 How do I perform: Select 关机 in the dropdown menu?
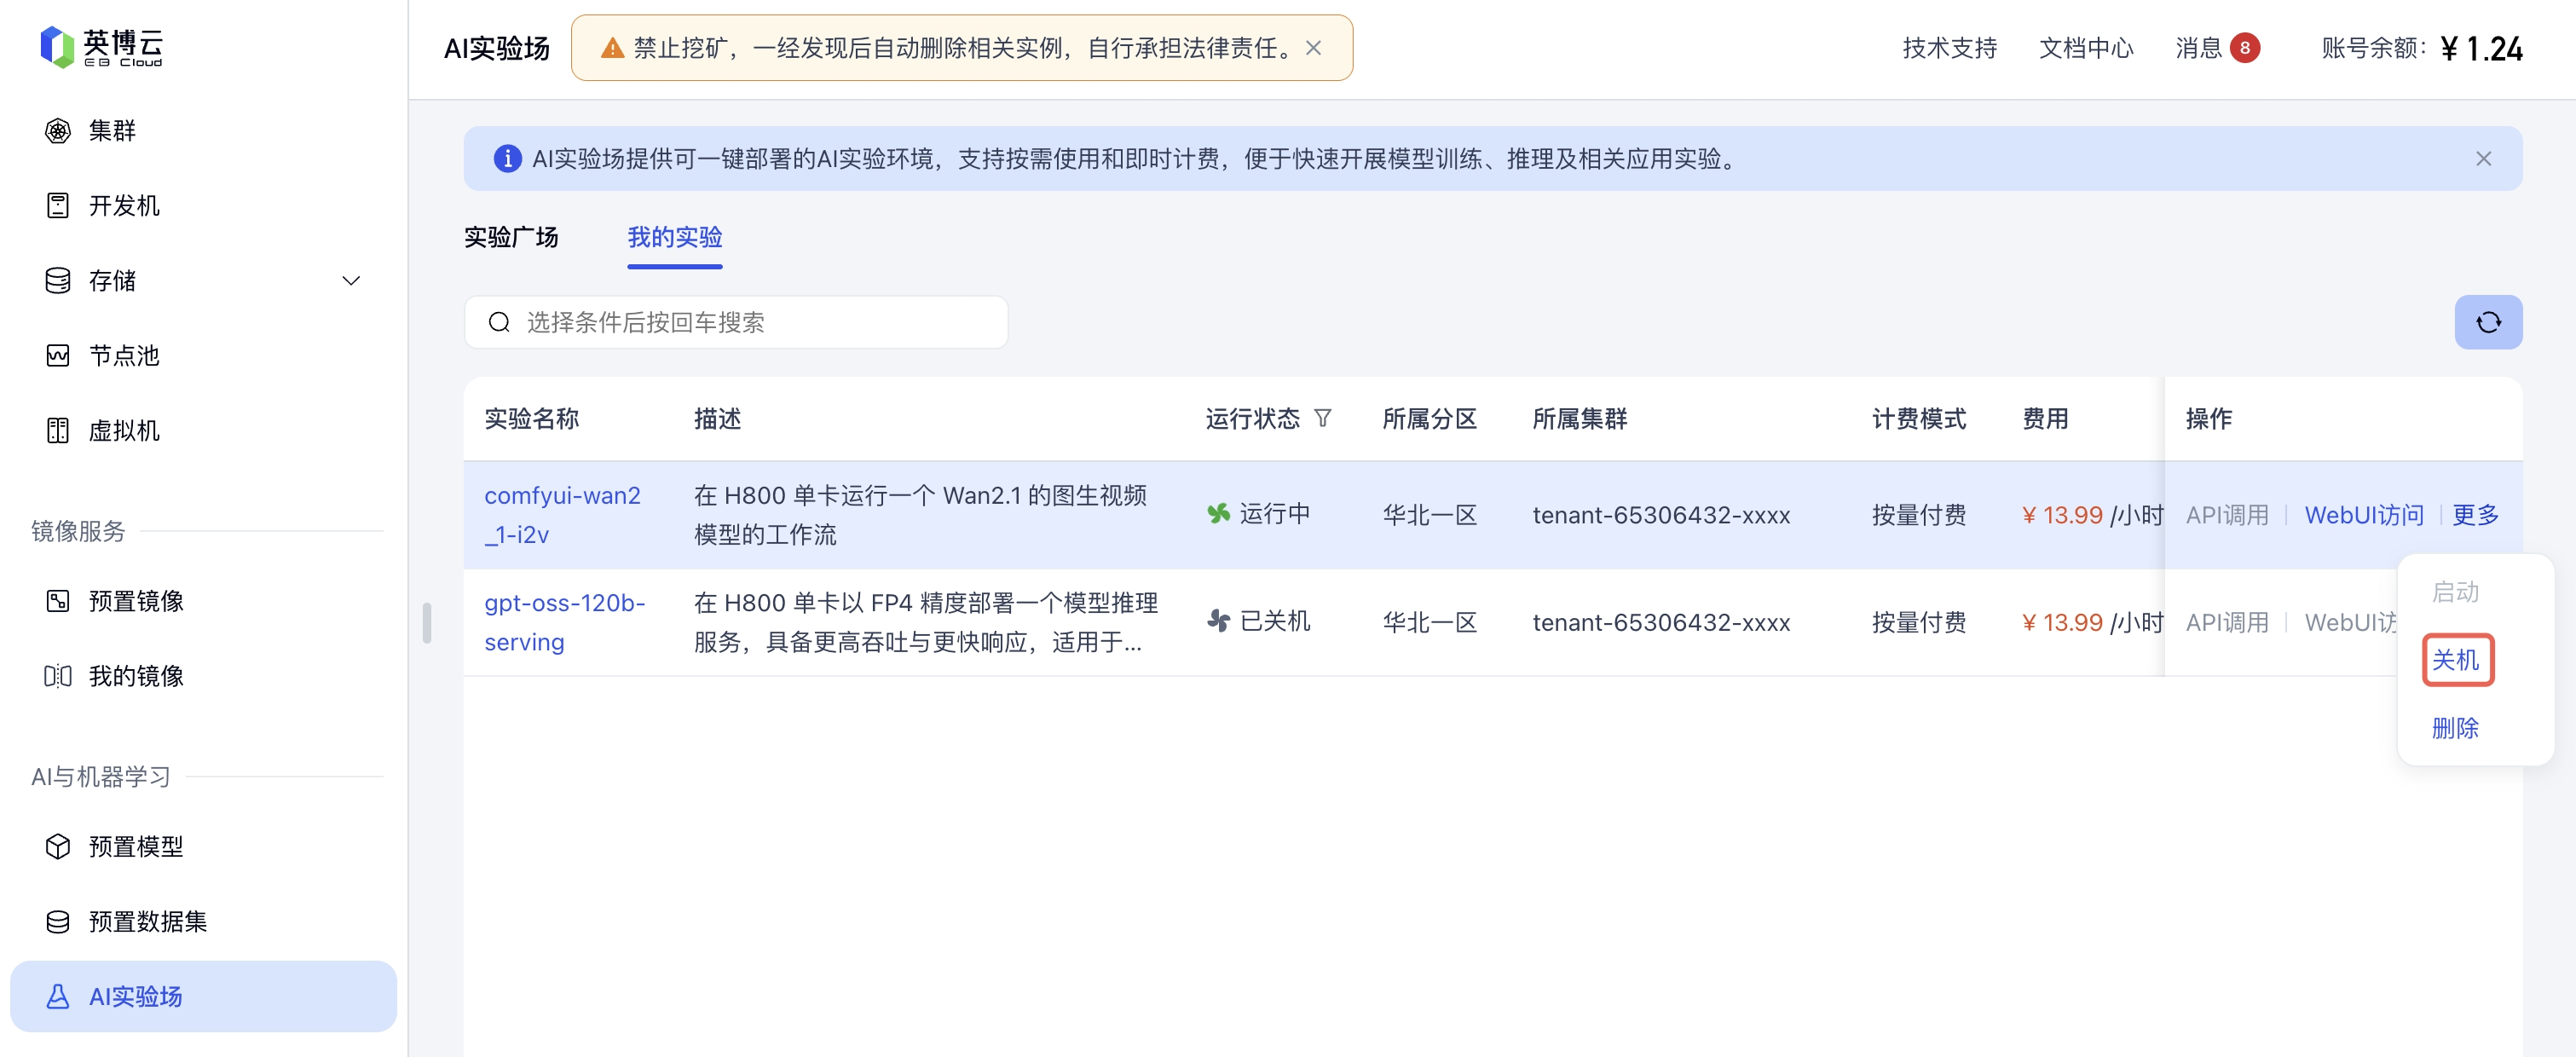2455,660
